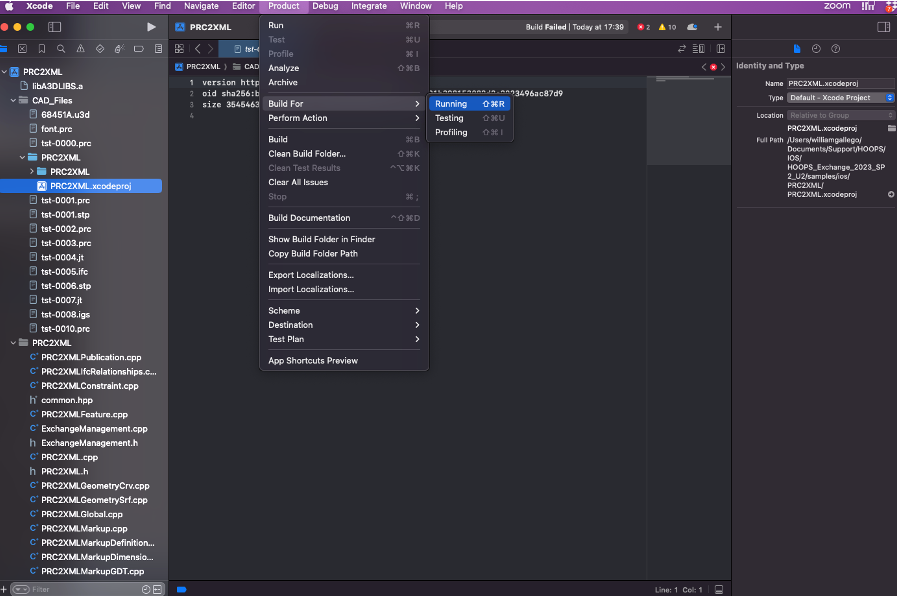
Task: Click the red error badge showing 2 errors
Action: (x=641, y=28)
